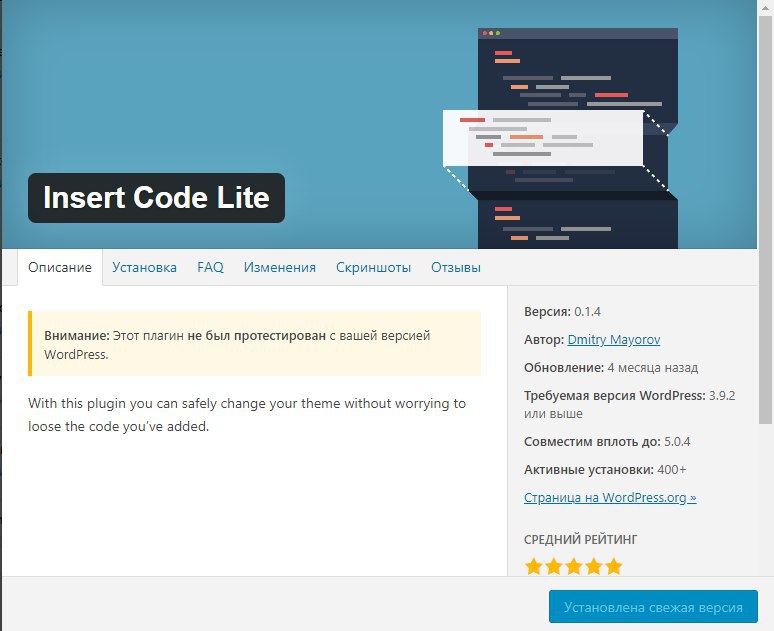The height and width of the screenshot is (631, 774).
Task: Click the third rating star
Action: click(574, 566)
